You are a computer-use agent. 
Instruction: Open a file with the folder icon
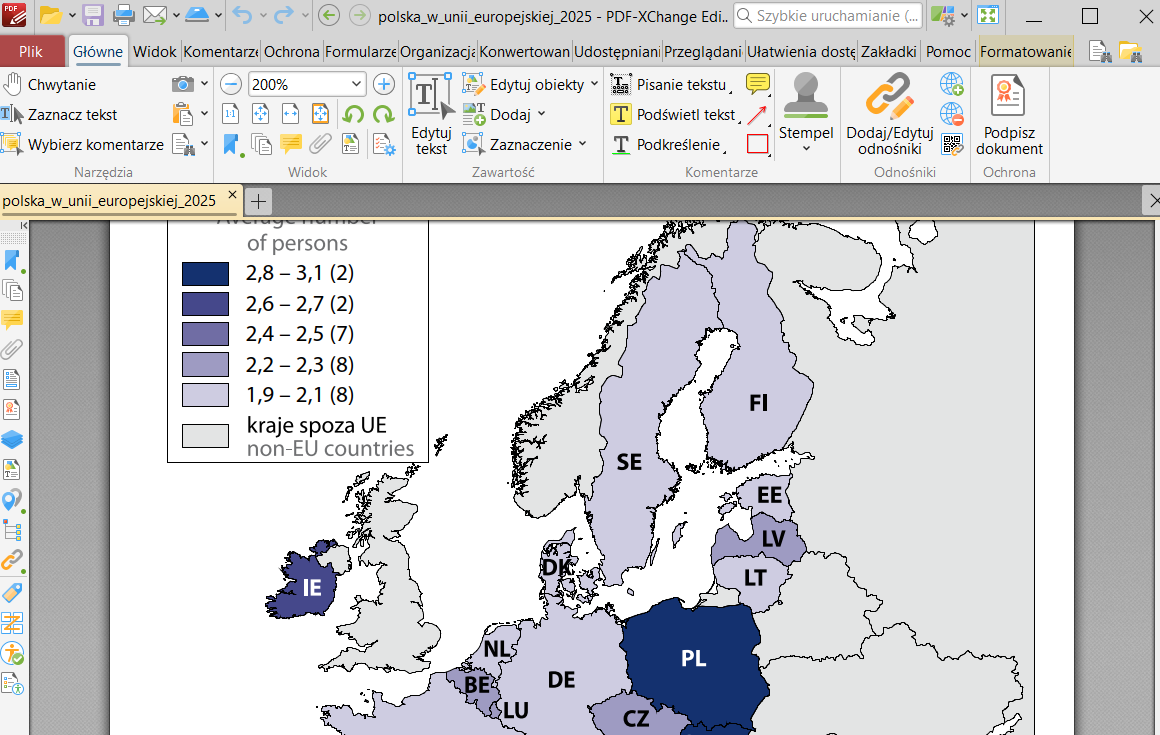point(50,16)
